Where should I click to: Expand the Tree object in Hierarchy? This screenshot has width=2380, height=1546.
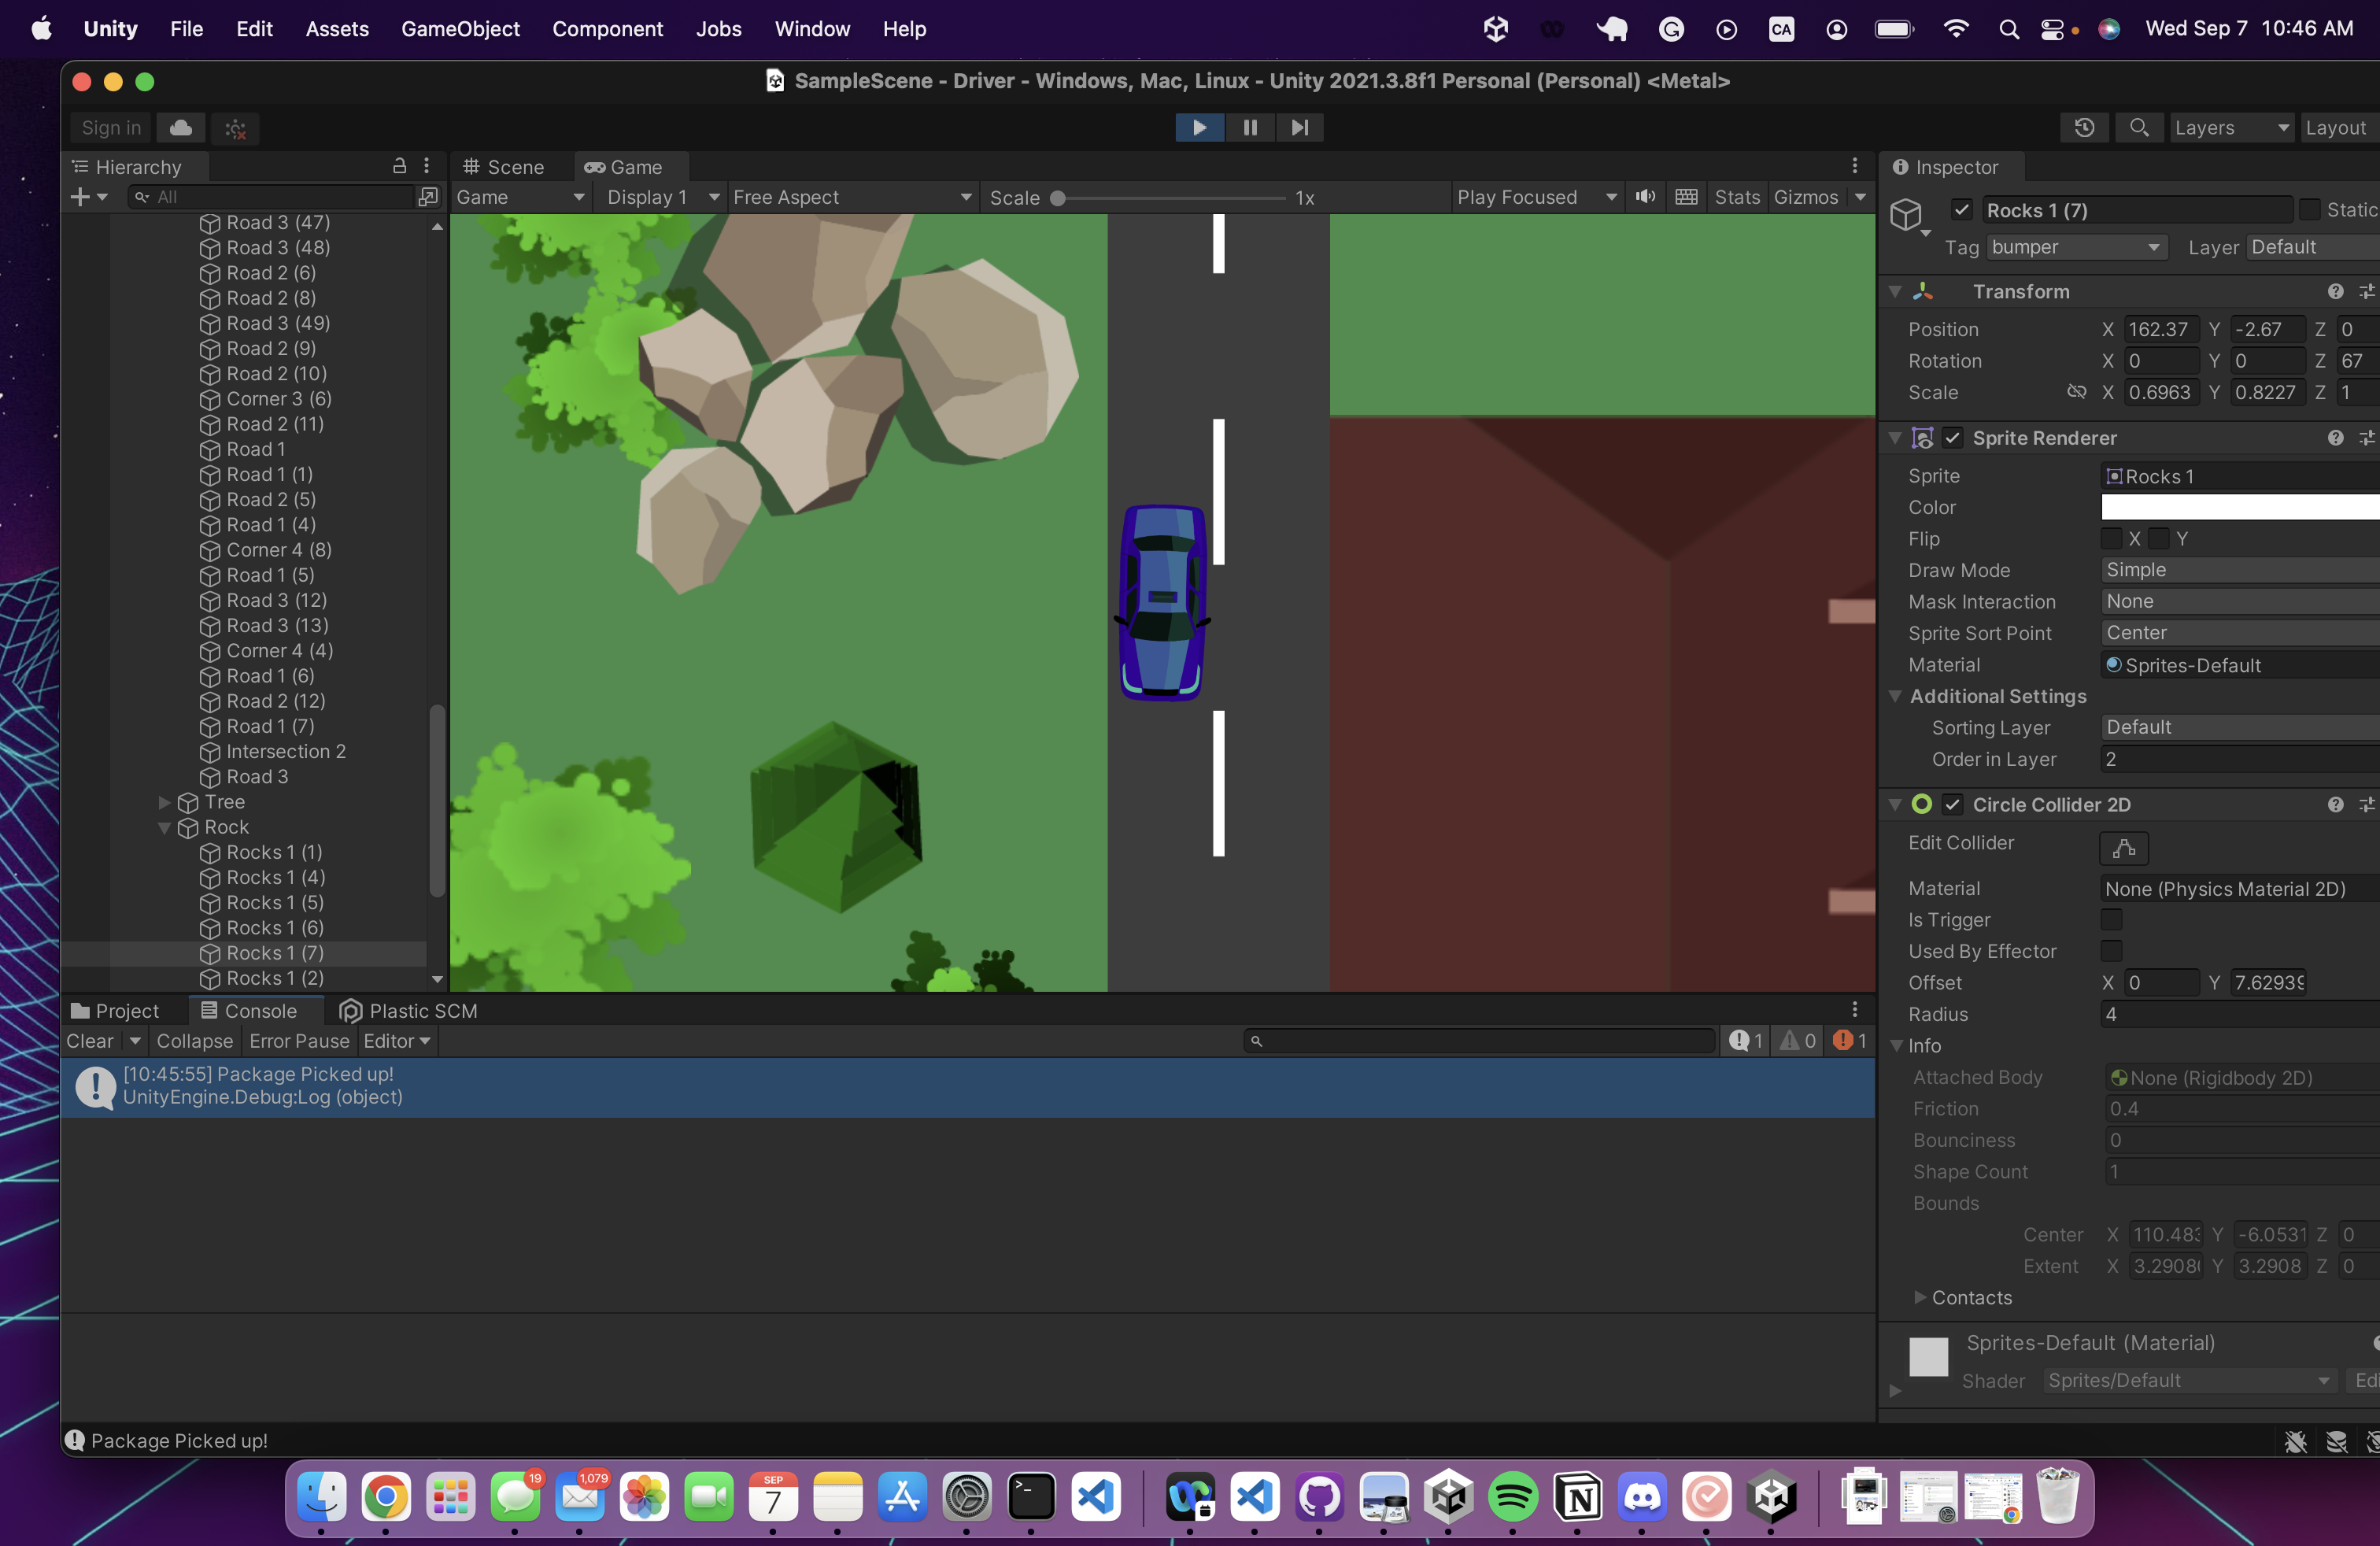164,802
